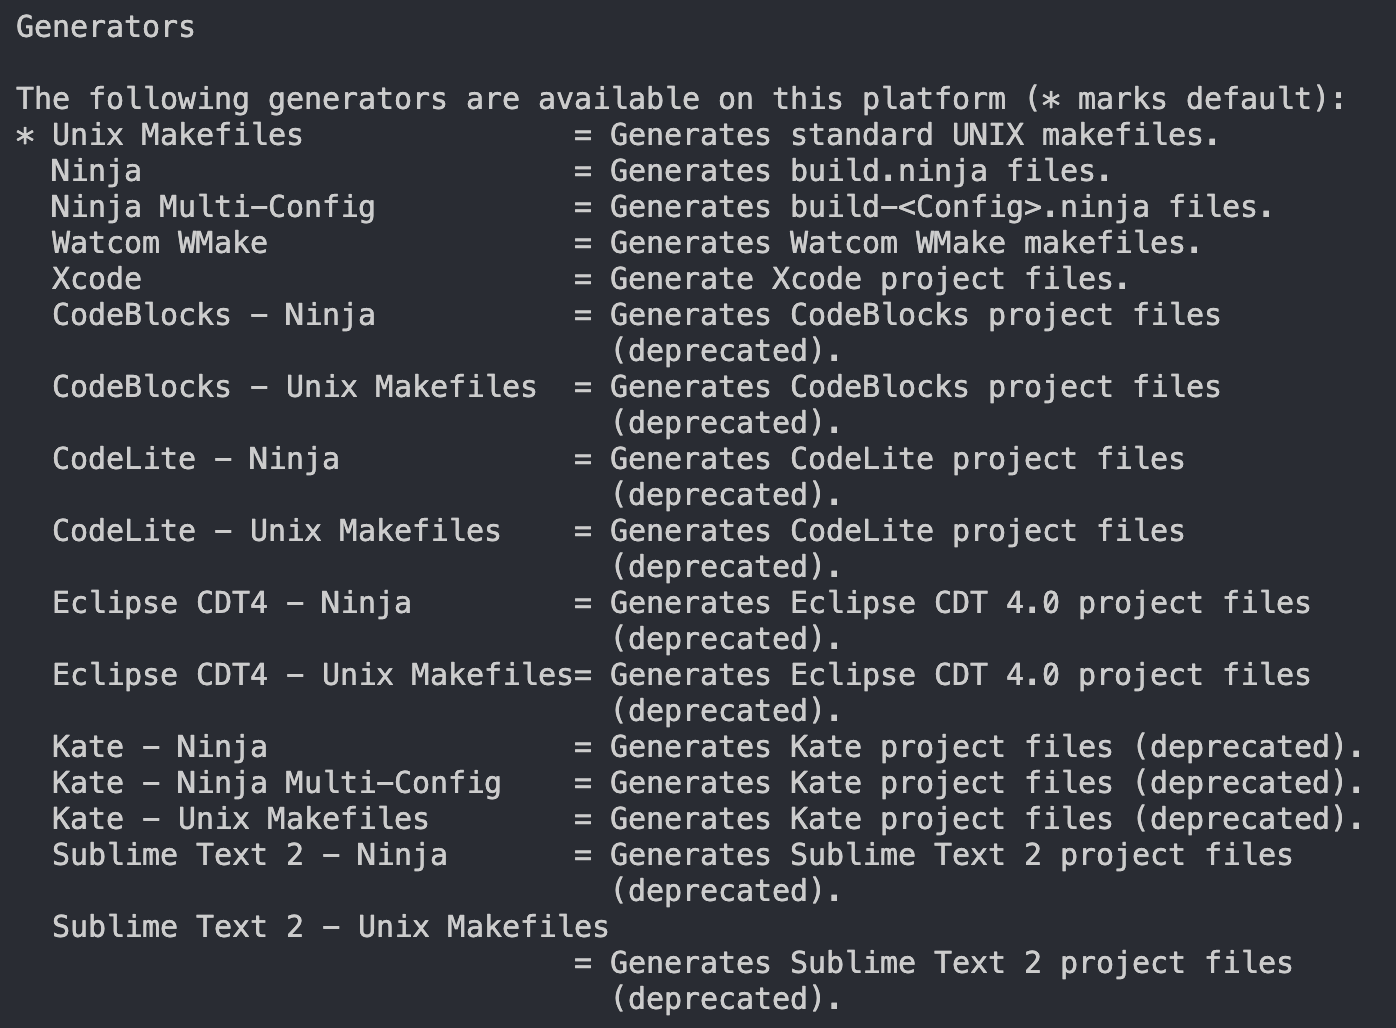Click 'Generates build.ninja files.' description
This screenshot has height=1028, width=1396.
(861, 172)
